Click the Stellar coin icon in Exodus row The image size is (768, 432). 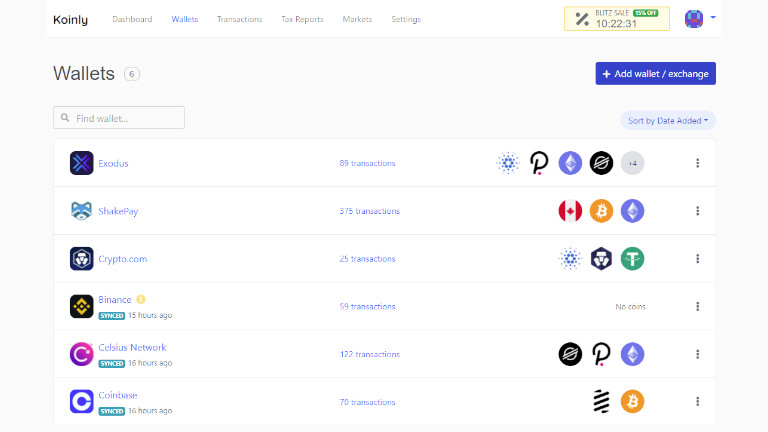[x=601, y=163]
